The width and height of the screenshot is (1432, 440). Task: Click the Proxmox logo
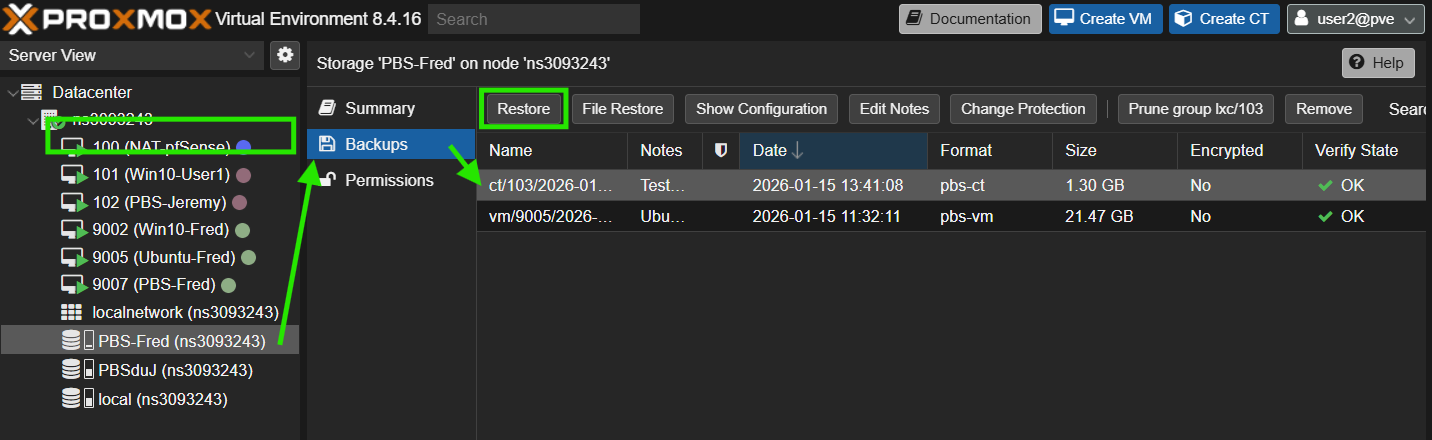tap(108, 19)
